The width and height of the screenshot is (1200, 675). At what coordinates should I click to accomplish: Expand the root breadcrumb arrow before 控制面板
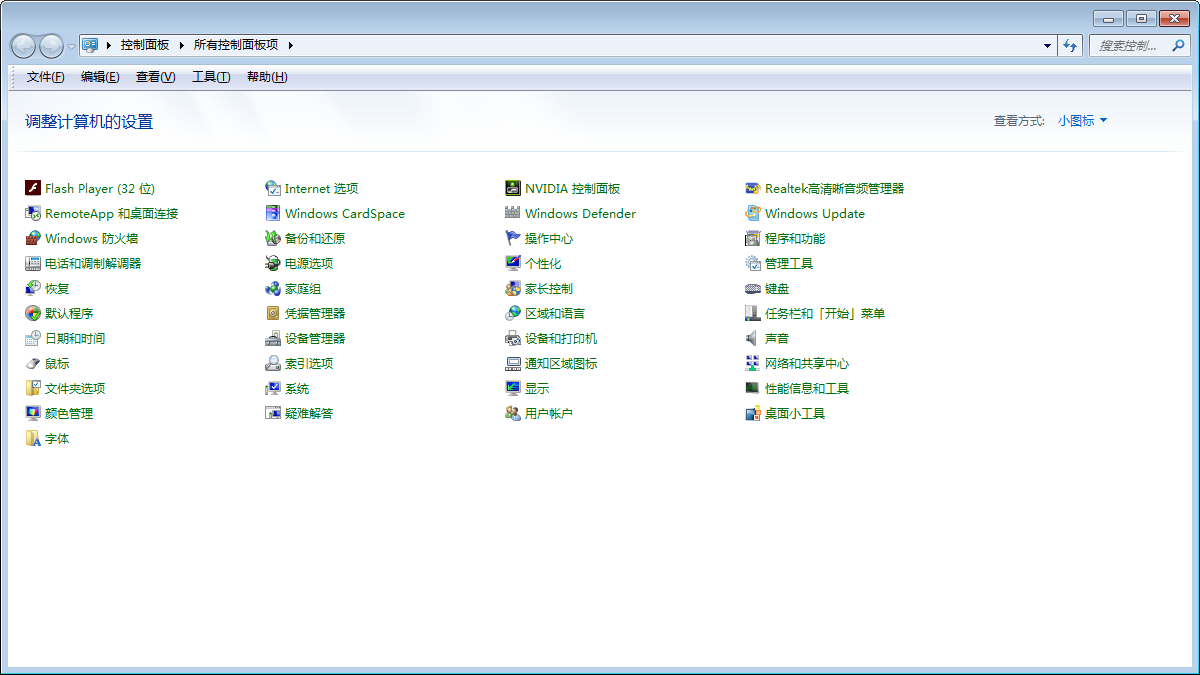pyautogui.click(x=108, y=45)
